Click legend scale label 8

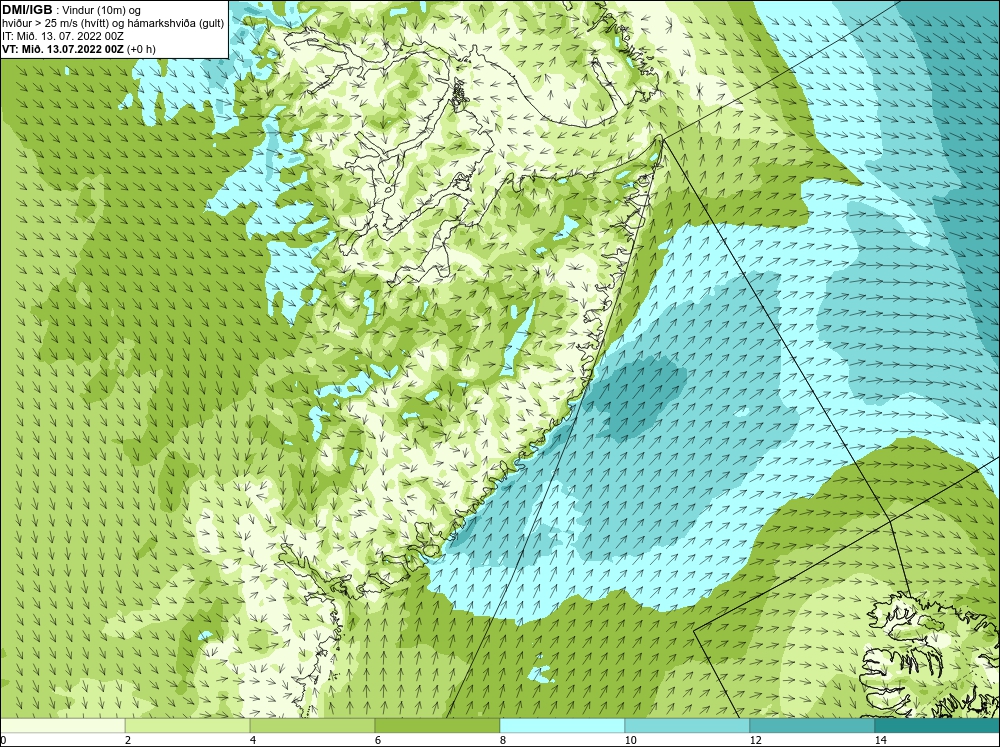pos(503,740)
